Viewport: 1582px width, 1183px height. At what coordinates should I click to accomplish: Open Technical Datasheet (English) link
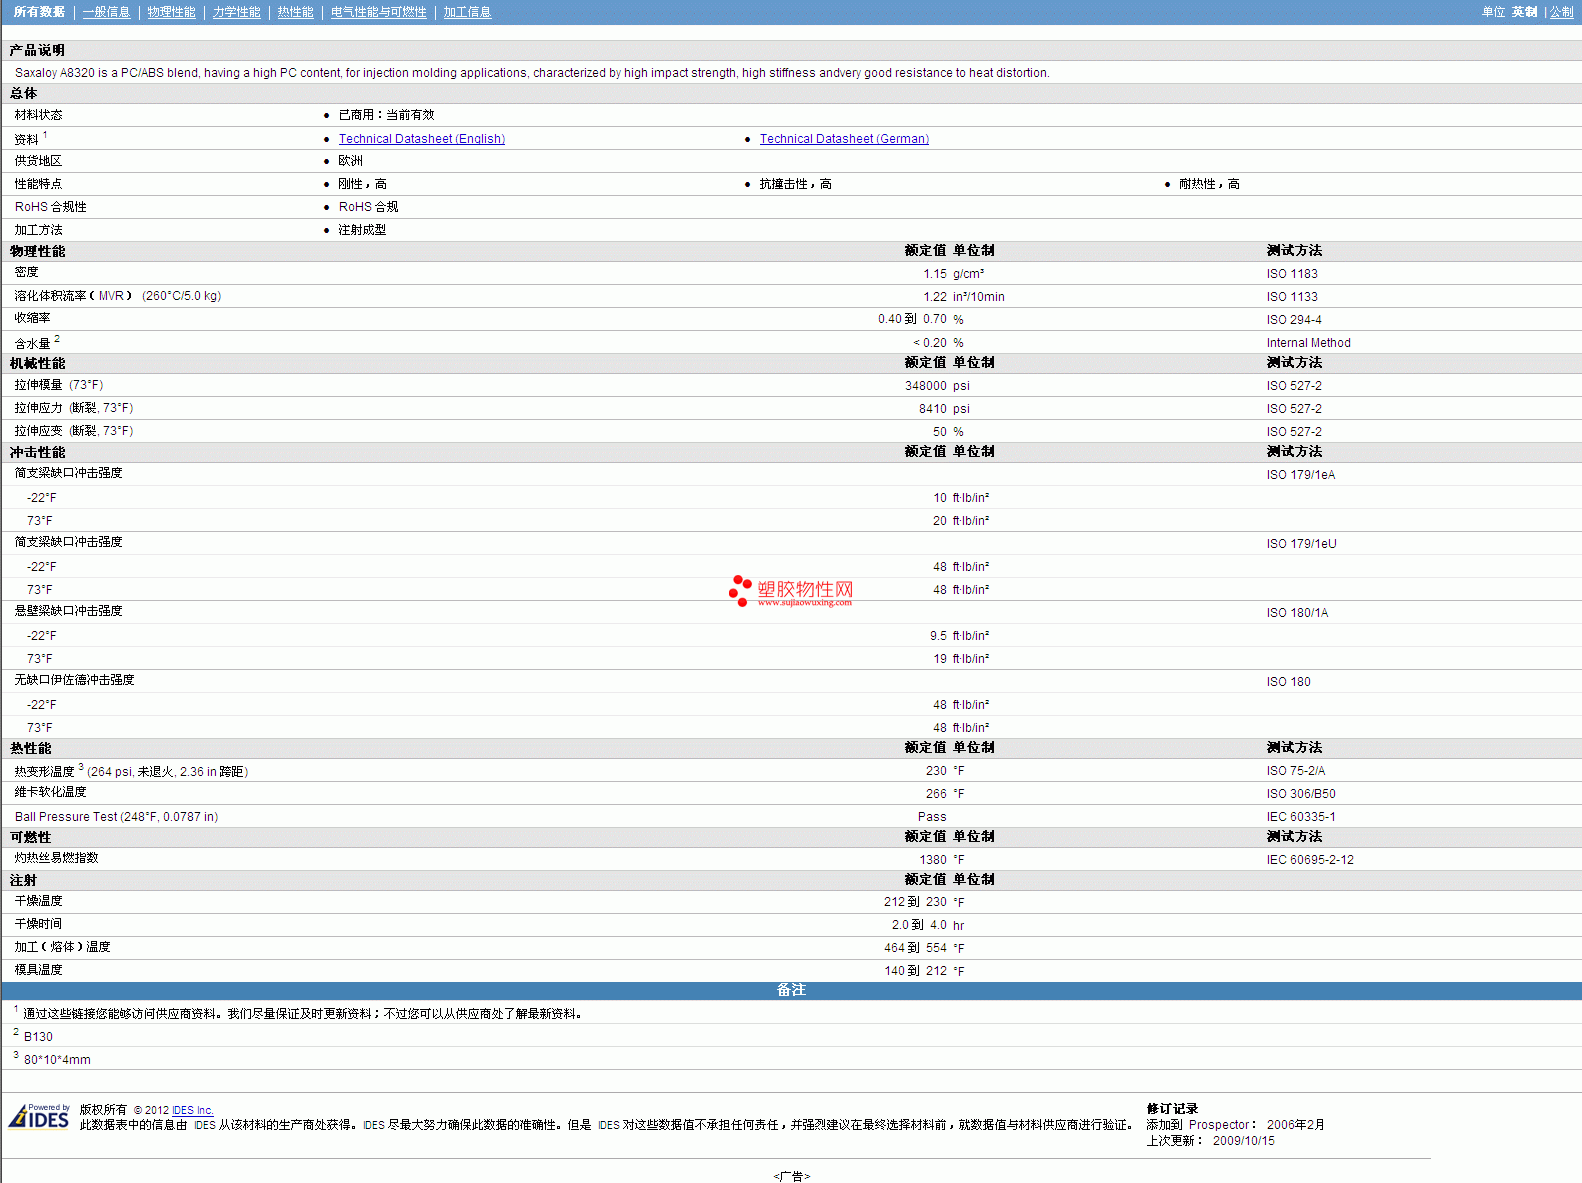pos(421,139)
